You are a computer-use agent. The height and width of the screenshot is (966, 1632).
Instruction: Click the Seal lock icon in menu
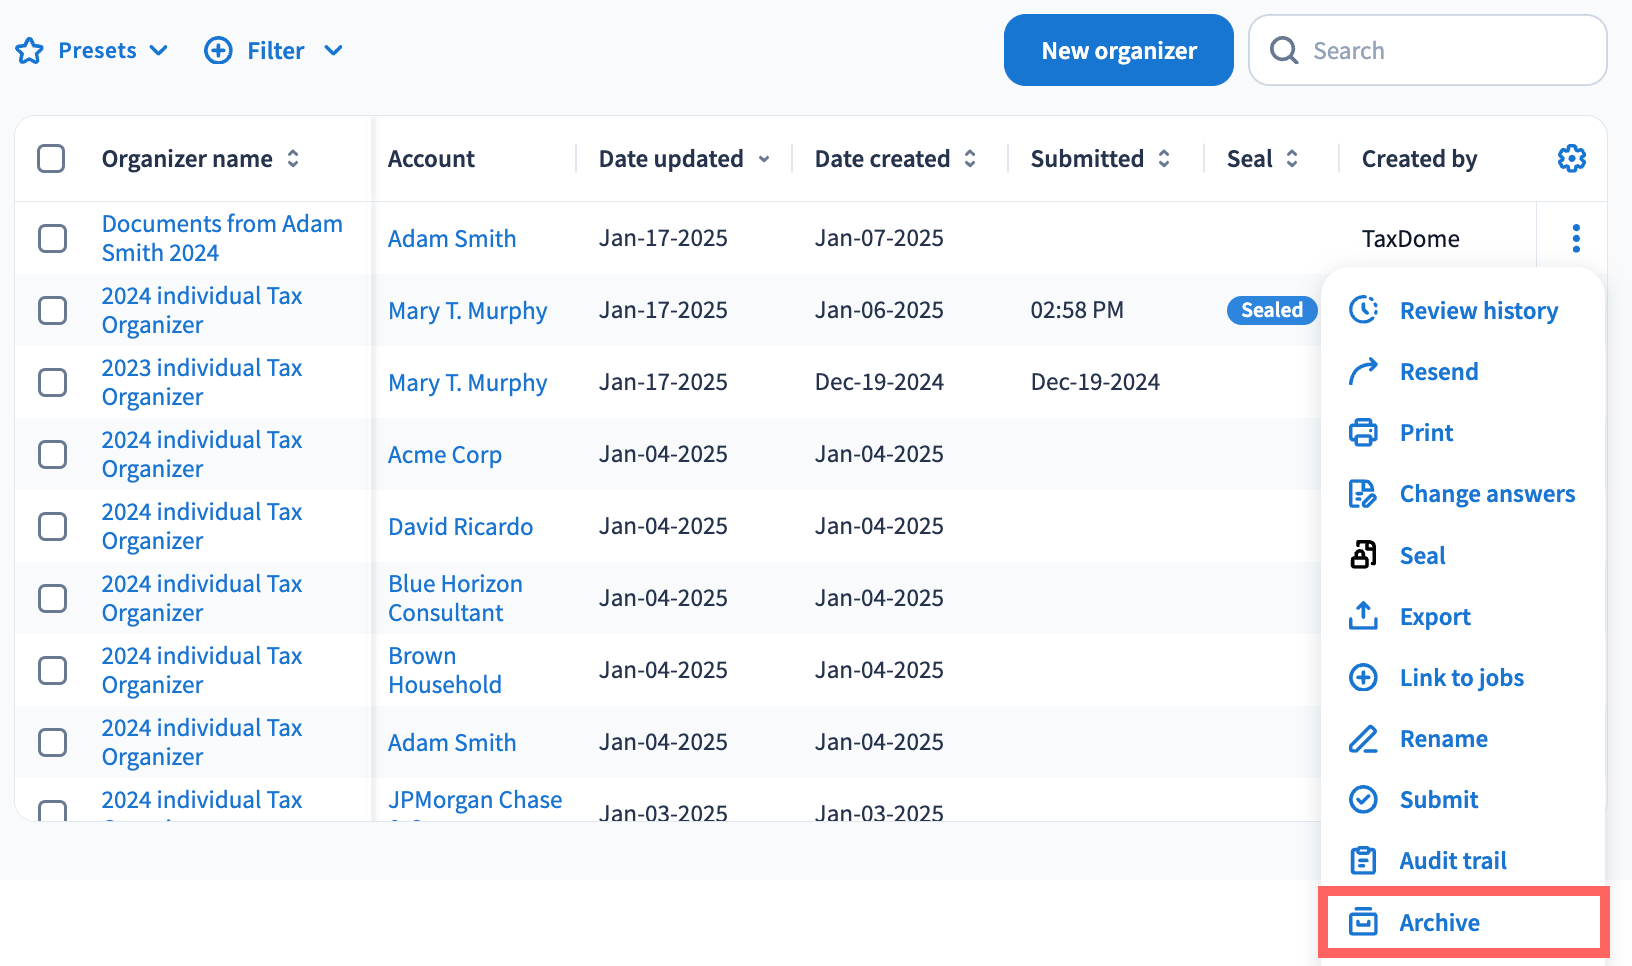1363,555
